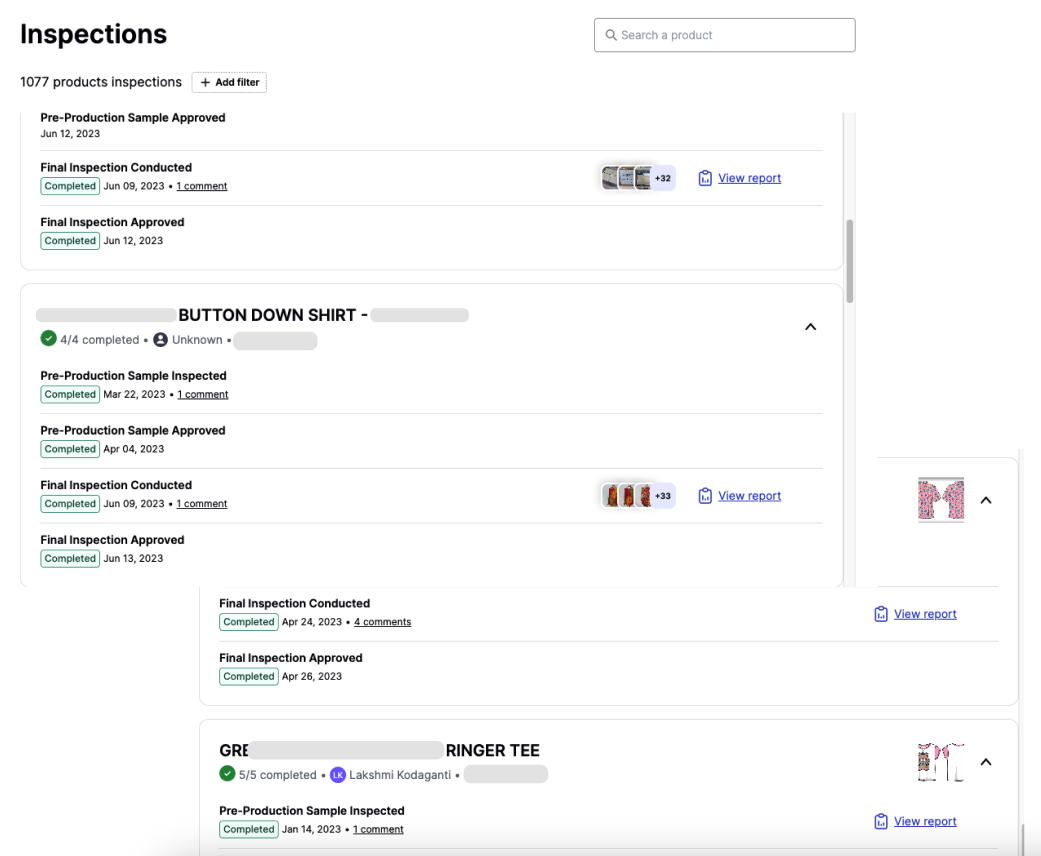Click plus icon in Add filter button
Image resolution: width=1041 pixels, height=856 pixels.
pos(205,82)
